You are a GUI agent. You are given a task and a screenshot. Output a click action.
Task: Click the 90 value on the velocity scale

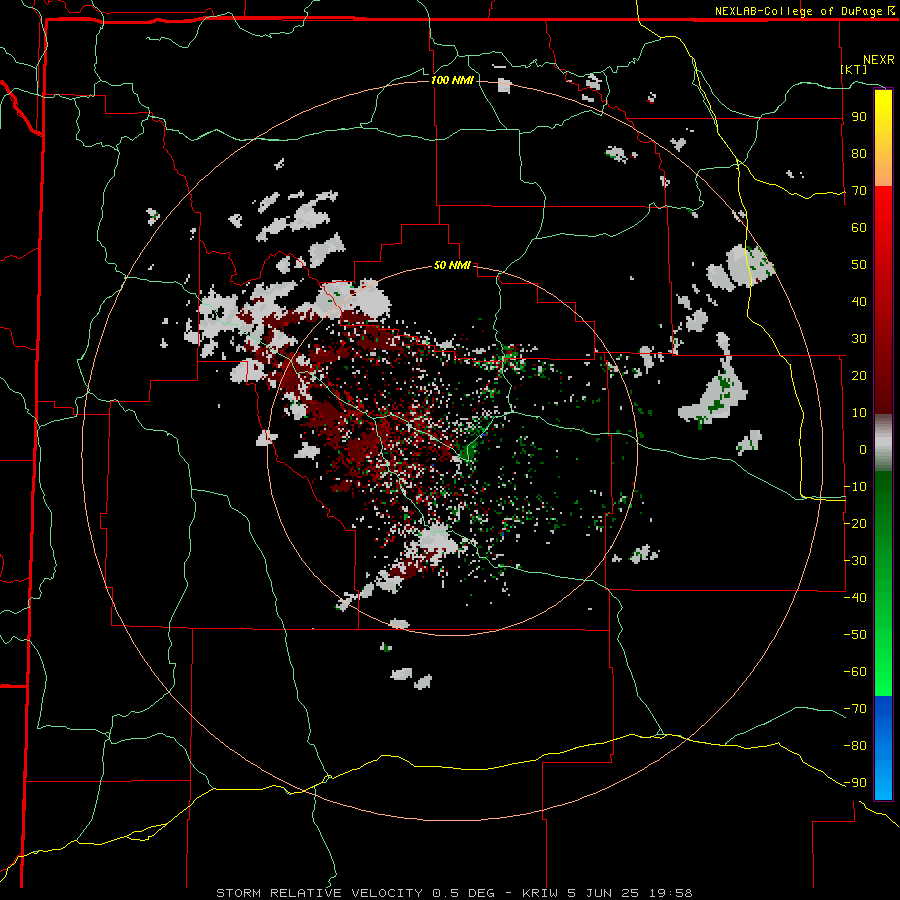tap(859, 117)
